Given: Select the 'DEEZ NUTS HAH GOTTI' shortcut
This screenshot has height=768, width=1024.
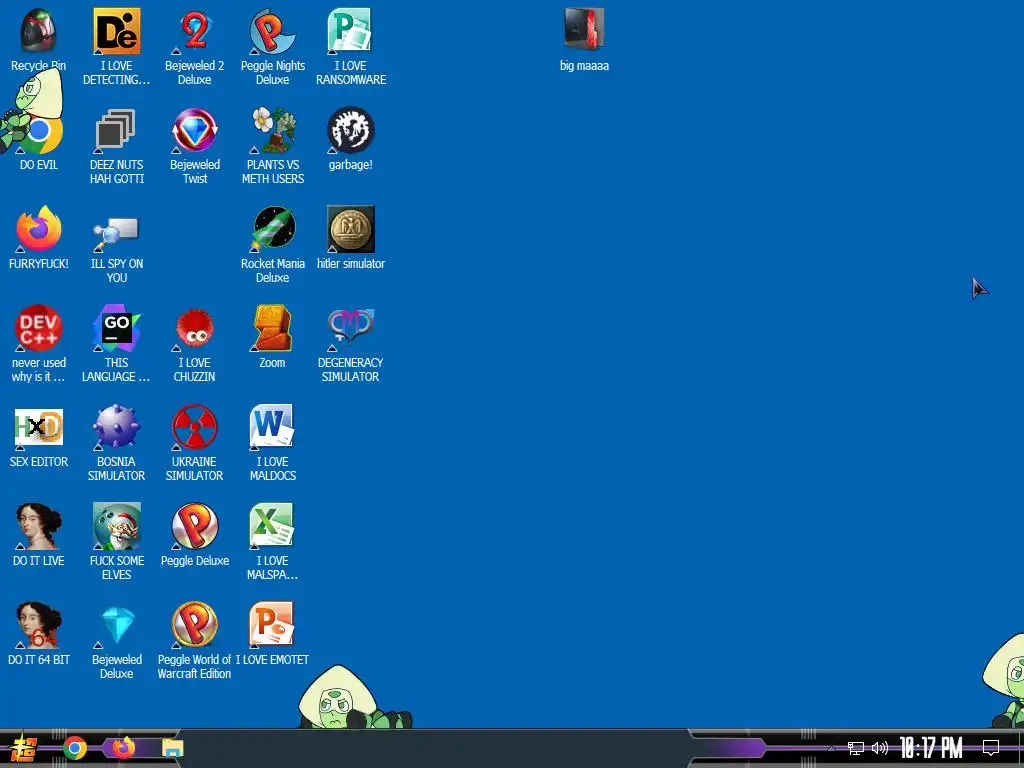Looking at the screenshot, I should (x=116, y=130).
